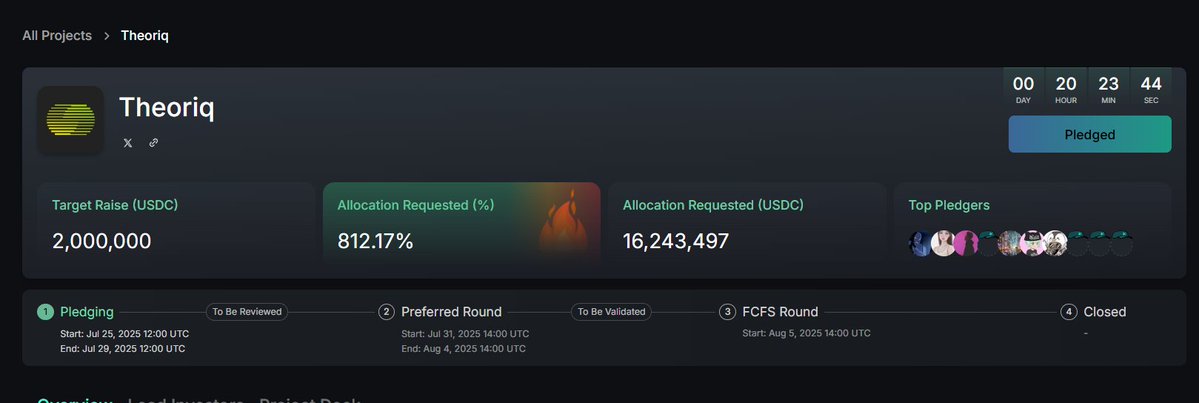1199x403 pixels.
Task: Switch to the Lead Investors tab
Action: 186,401
